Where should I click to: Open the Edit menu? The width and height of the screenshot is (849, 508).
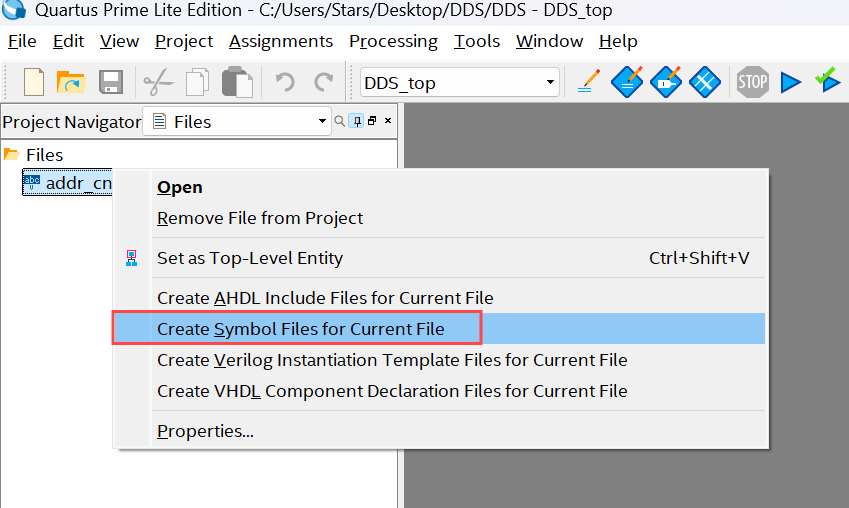(68, 41)
